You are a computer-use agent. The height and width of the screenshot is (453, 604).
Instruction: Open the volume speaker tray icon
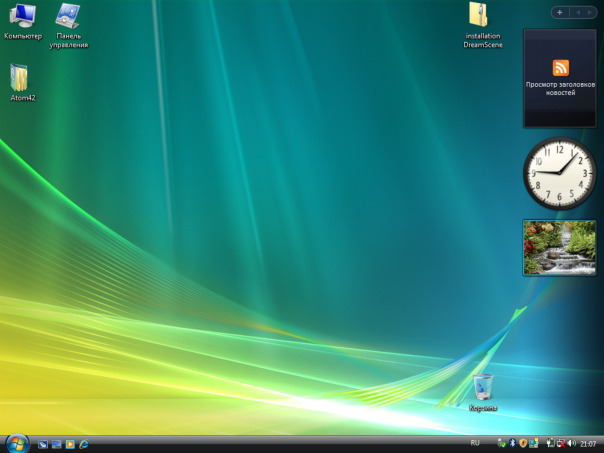pos(571,443)
